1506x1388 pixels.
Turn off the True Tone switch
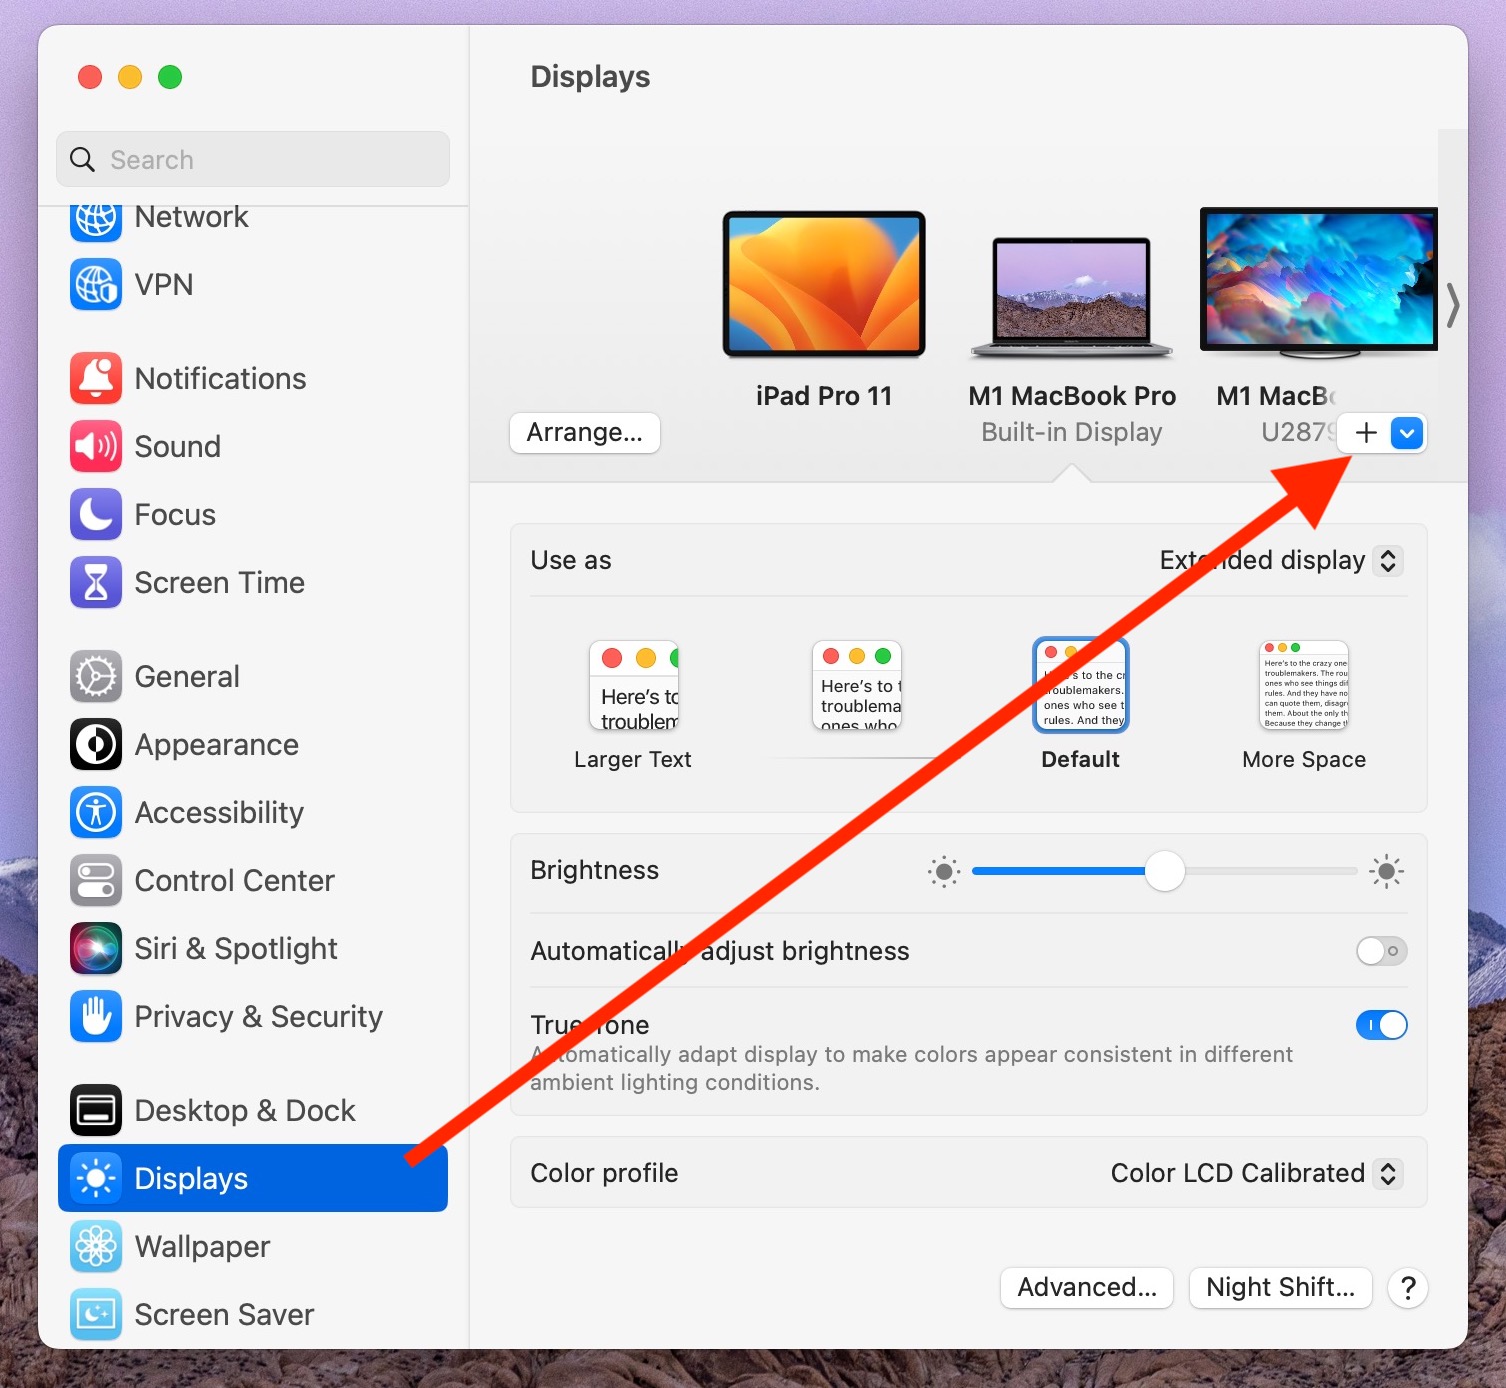(1381, 1025)
